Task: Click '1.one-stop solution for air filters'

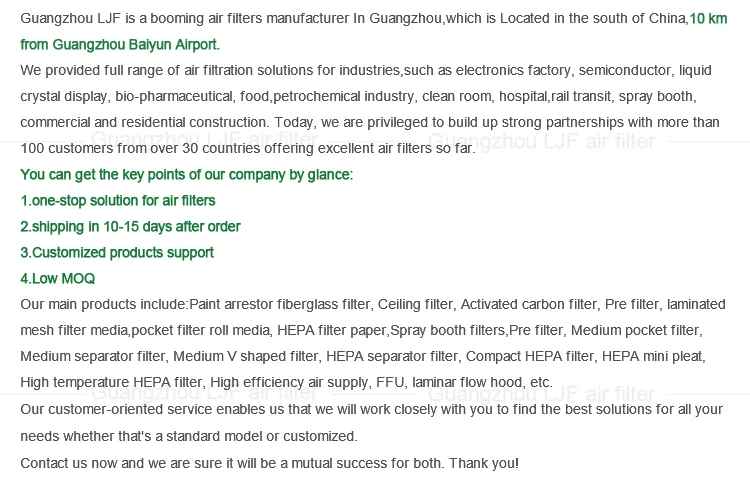Action: 118,200
